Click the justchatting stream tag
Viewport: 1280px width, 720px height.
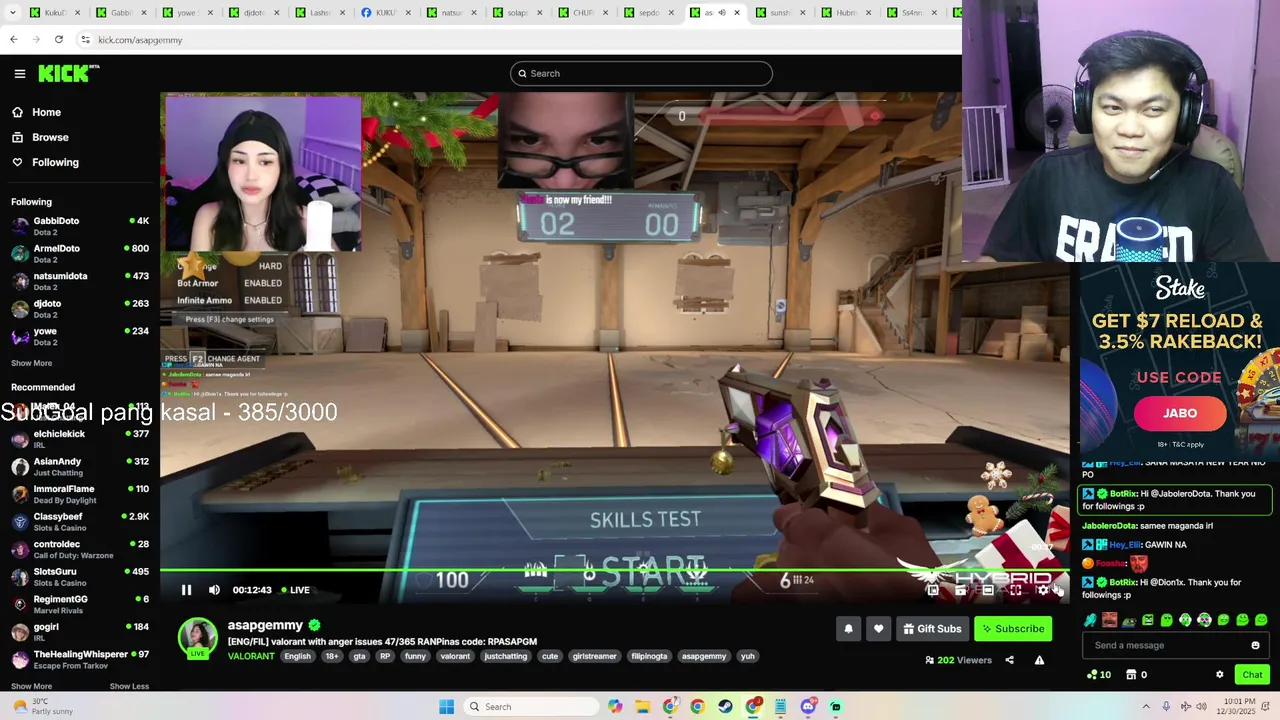click(505, 656)
